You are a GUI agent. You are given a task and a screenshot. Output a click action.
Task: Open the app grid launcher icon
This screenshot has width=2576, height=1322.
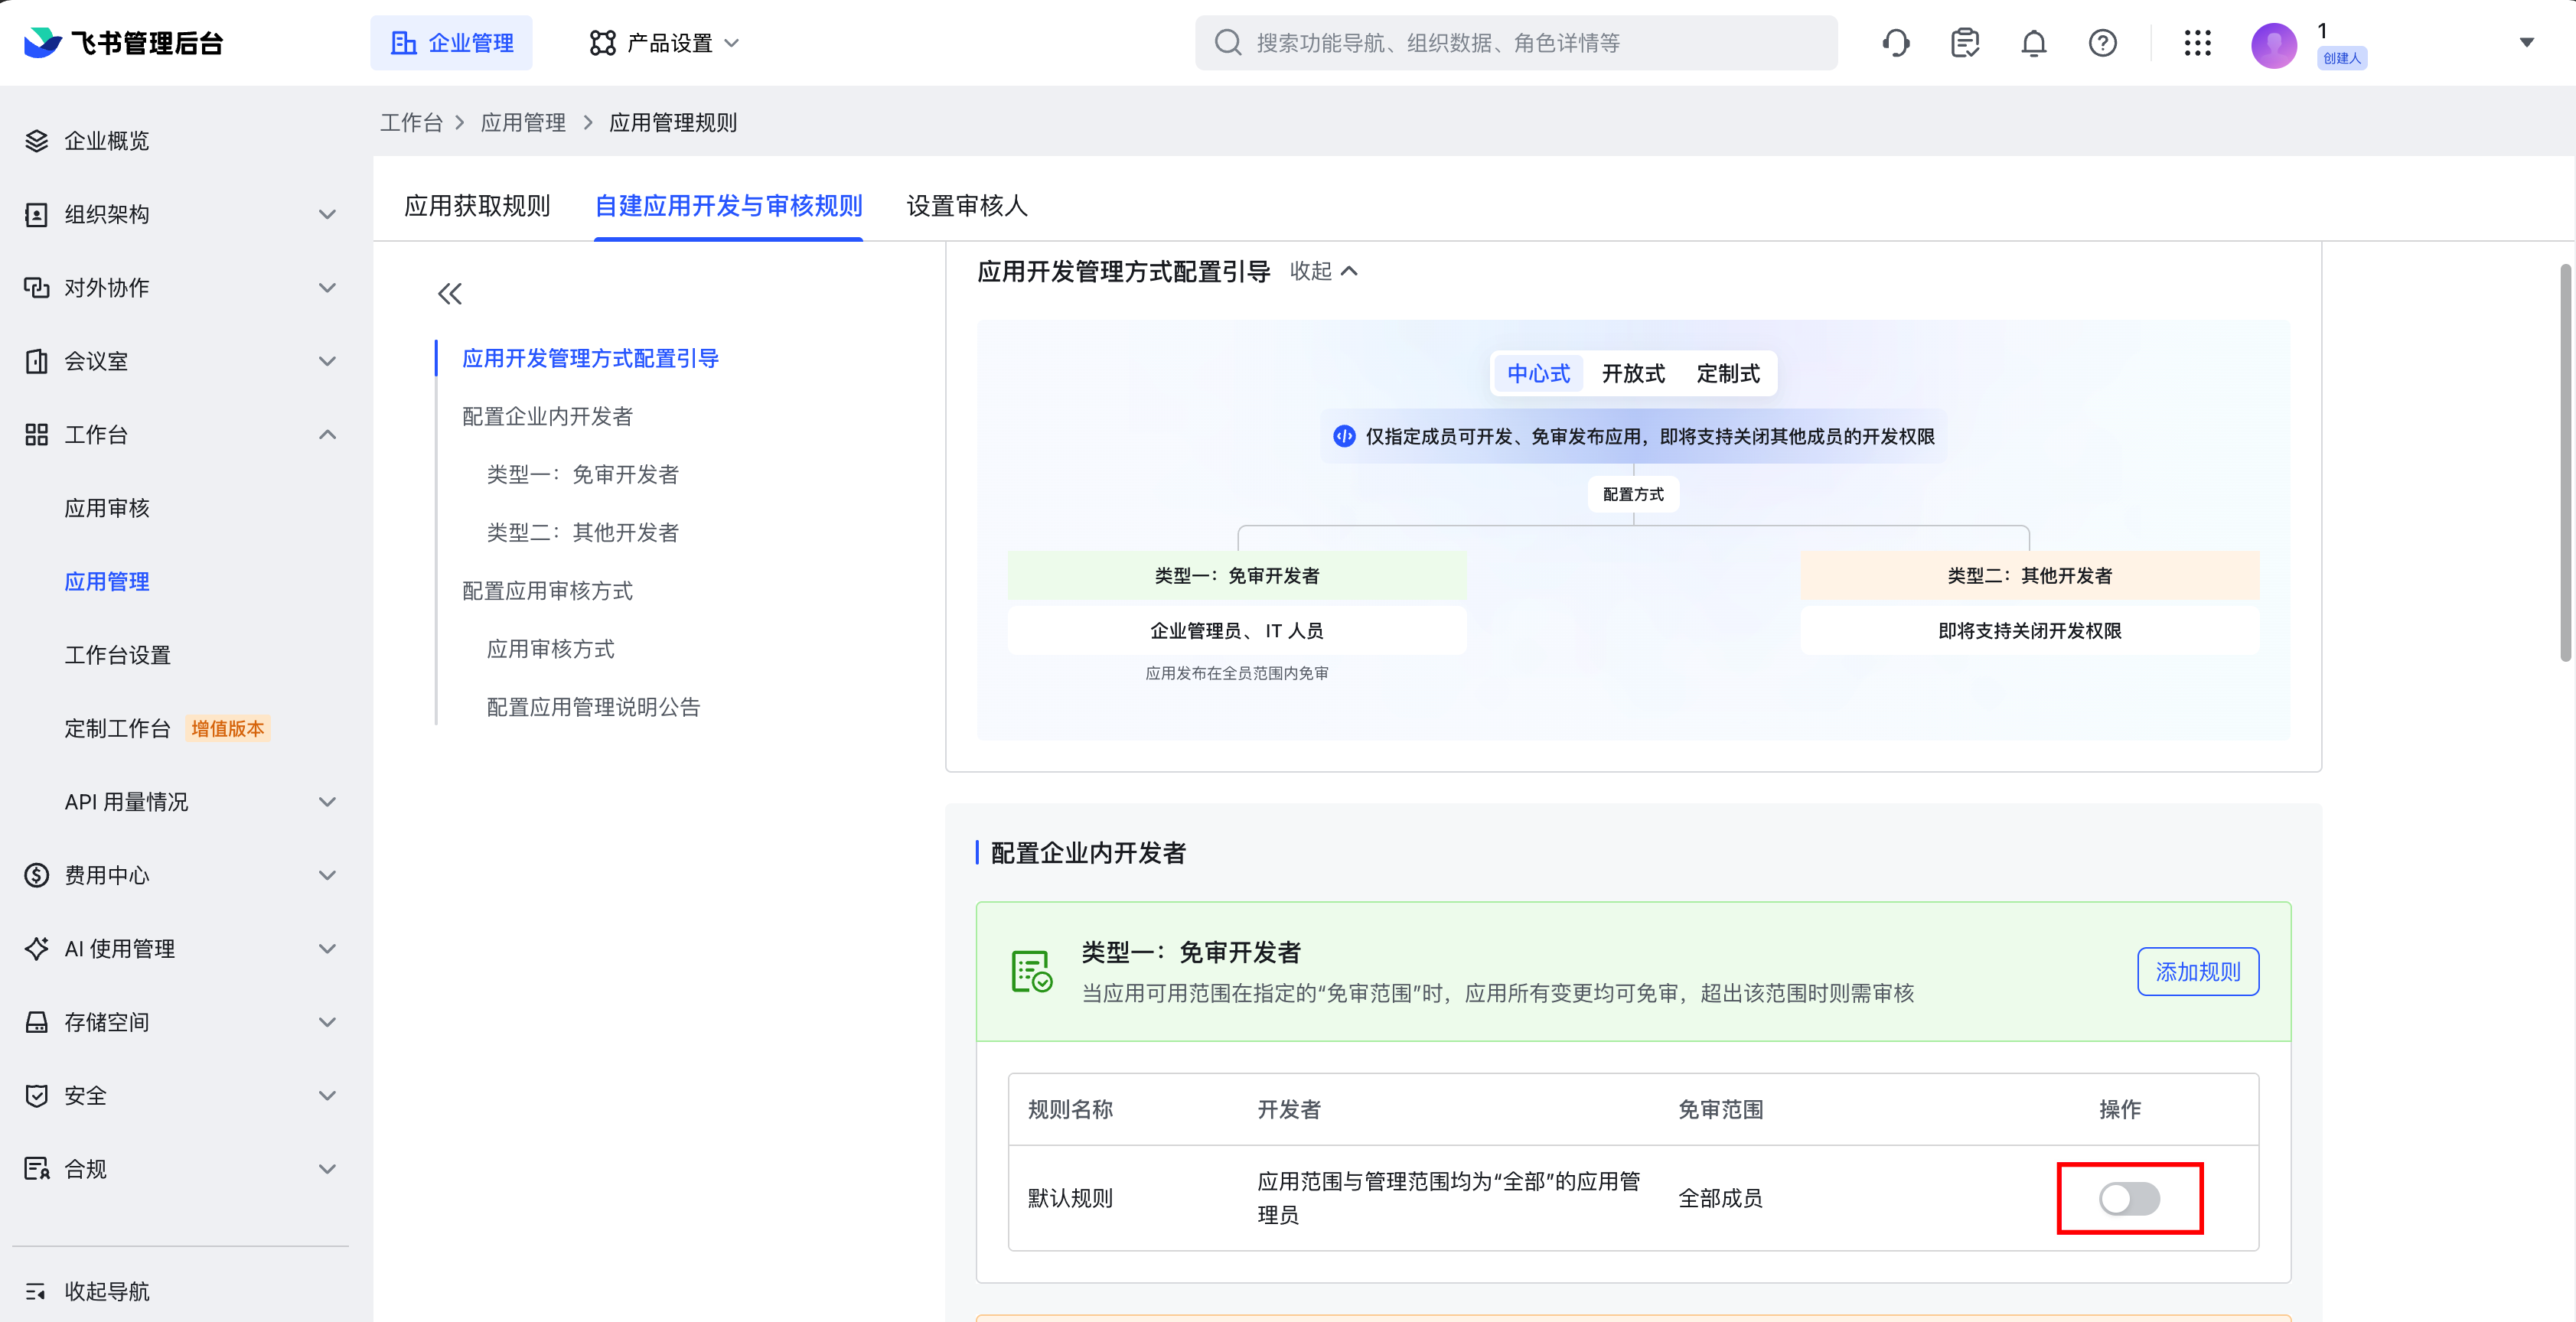tap(2197, 43)
